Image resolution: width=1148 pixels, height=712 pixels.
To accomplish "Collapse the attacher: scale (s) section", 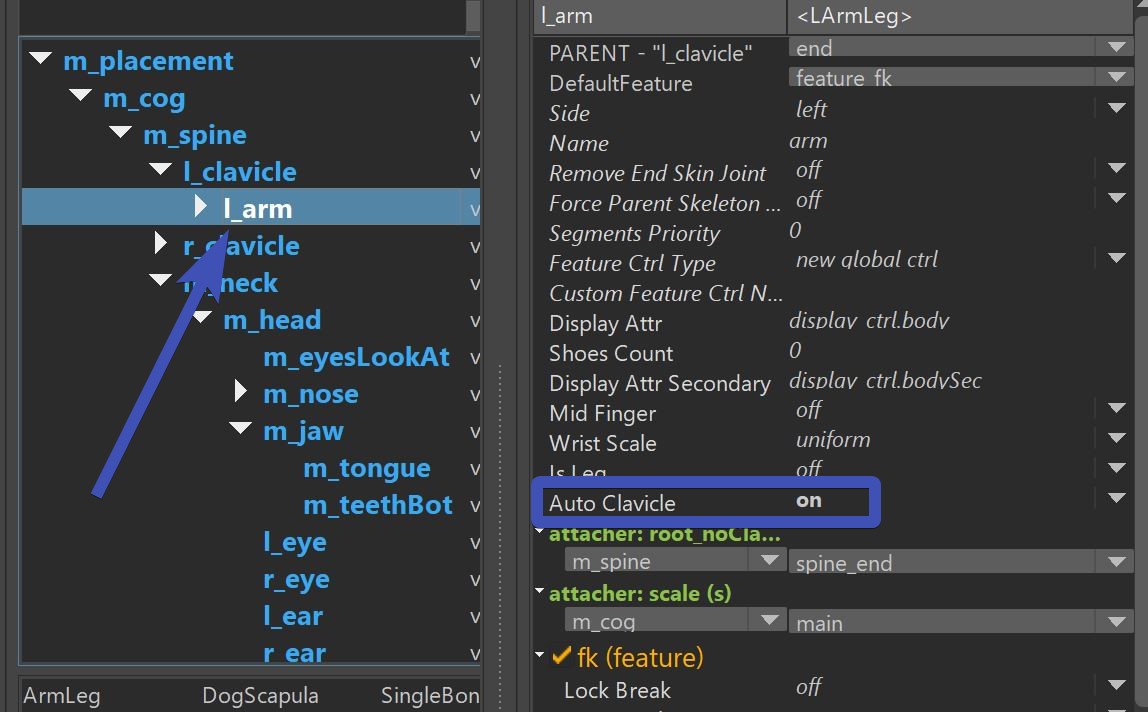I will coord(540,590).
